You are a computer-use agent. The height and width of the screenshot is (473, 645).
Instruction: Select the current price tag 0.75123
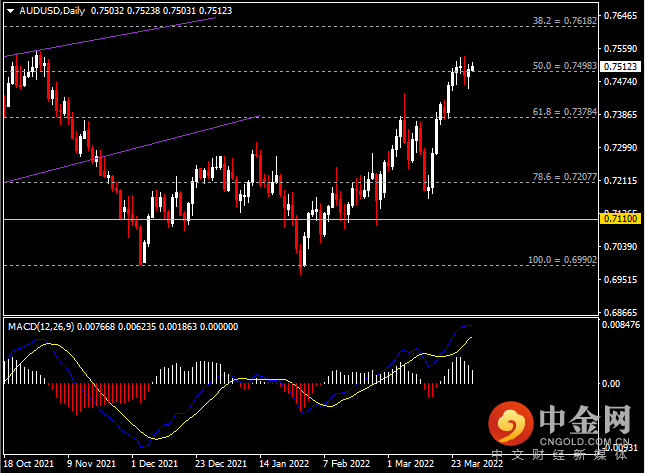[x=620, y=67]
